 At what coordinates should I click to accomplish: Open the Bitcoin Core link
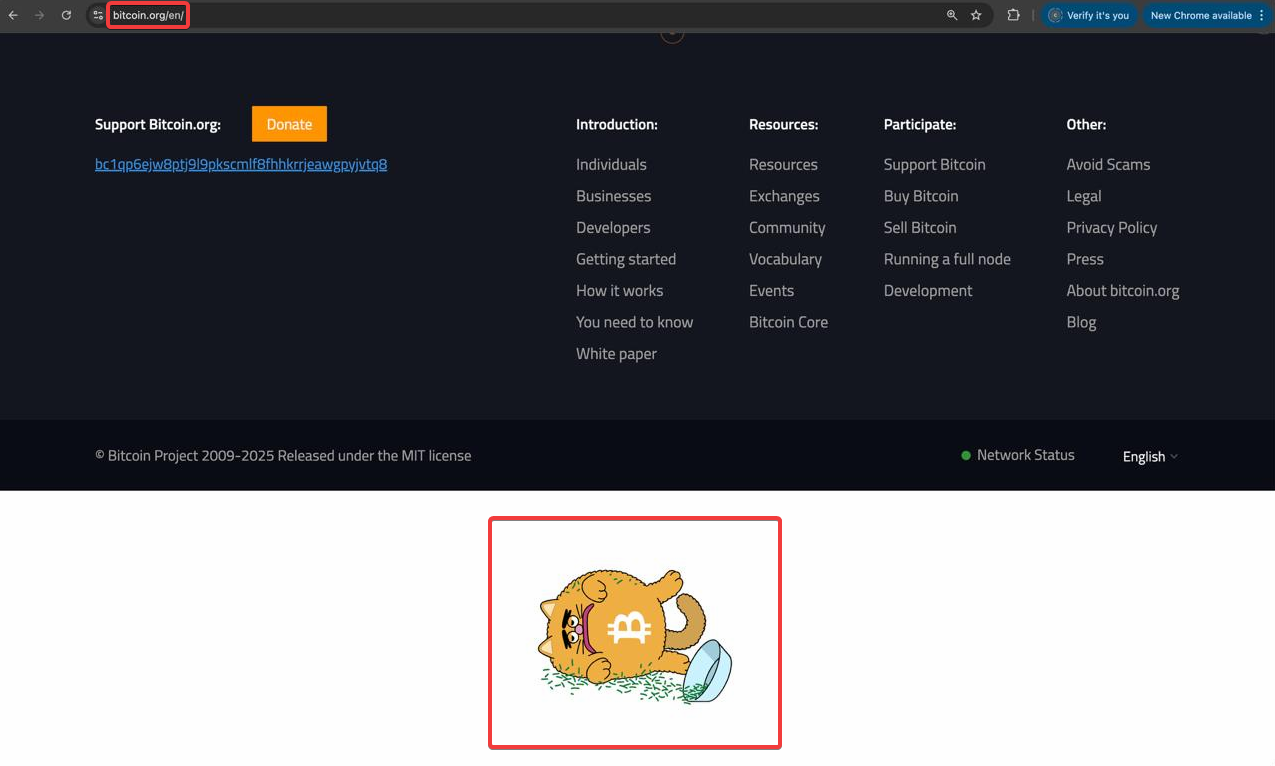point(788,322)
